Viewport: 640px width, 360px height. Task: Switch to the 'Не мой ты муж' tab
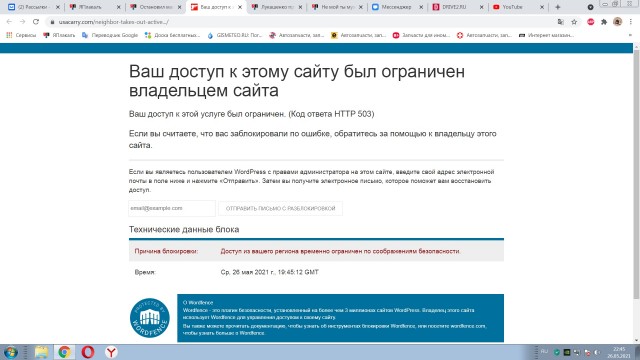point(336,7)
